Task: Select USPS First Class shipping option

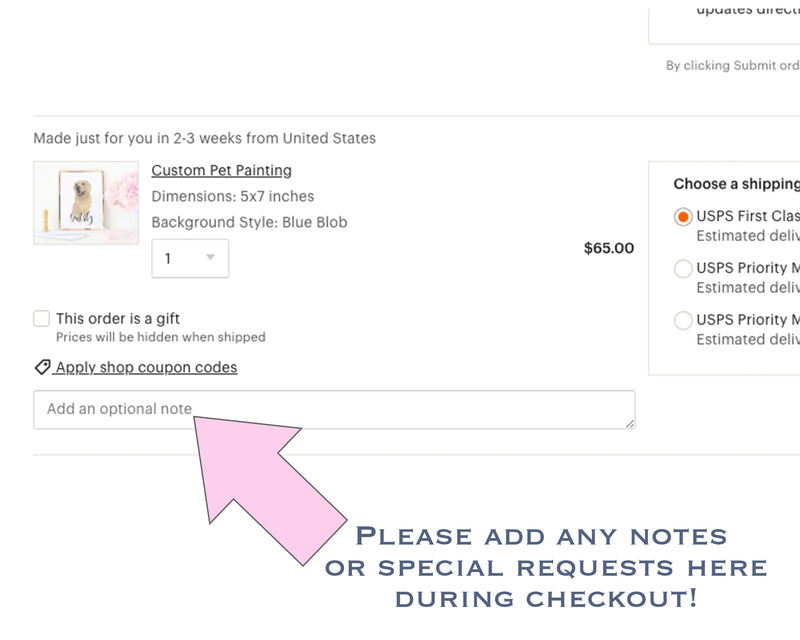Action: tap(683, 217)
